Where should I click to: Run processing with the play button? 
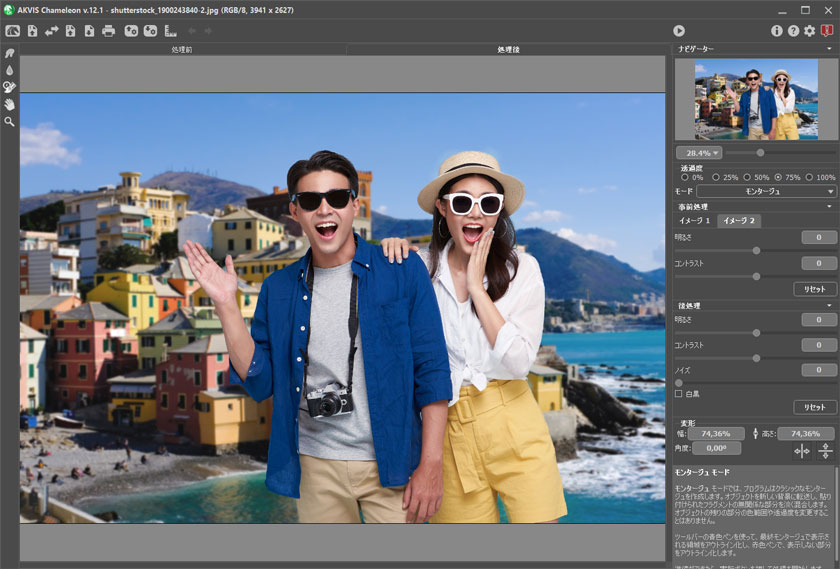tap(679, 31)
